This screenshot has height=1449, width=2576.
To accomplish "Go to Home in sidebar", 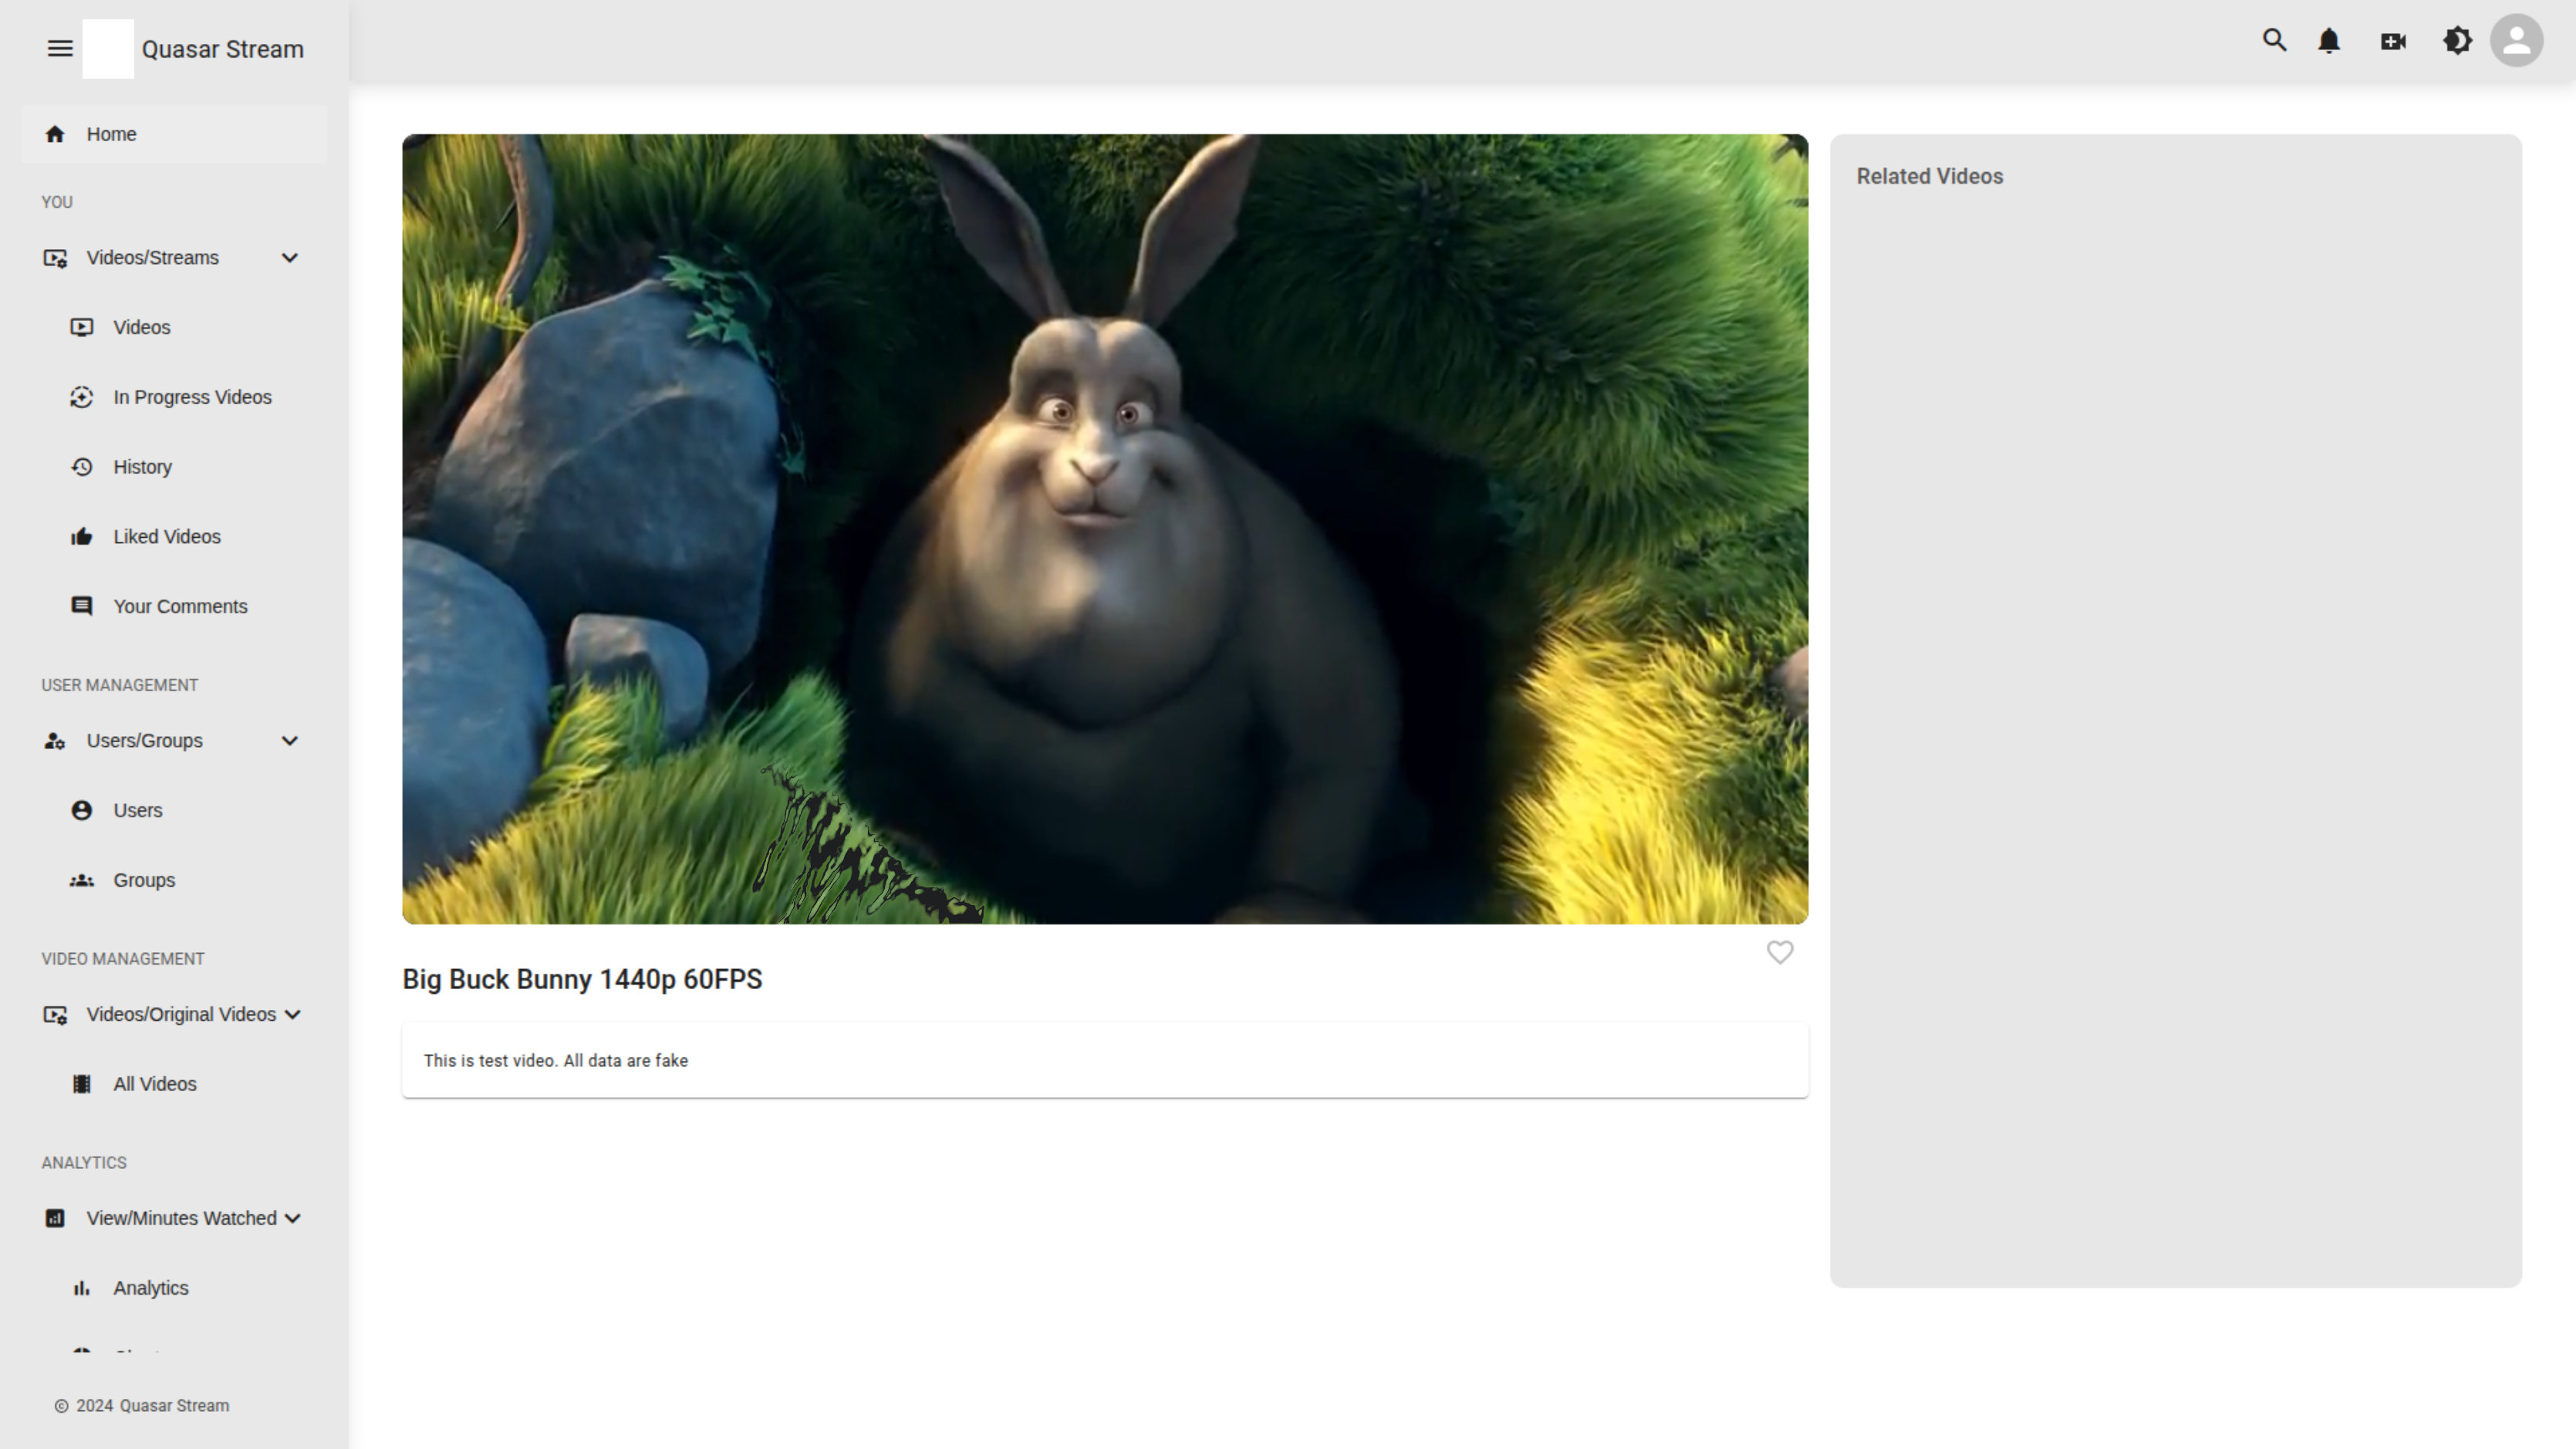I will click(x=174, y=134).
